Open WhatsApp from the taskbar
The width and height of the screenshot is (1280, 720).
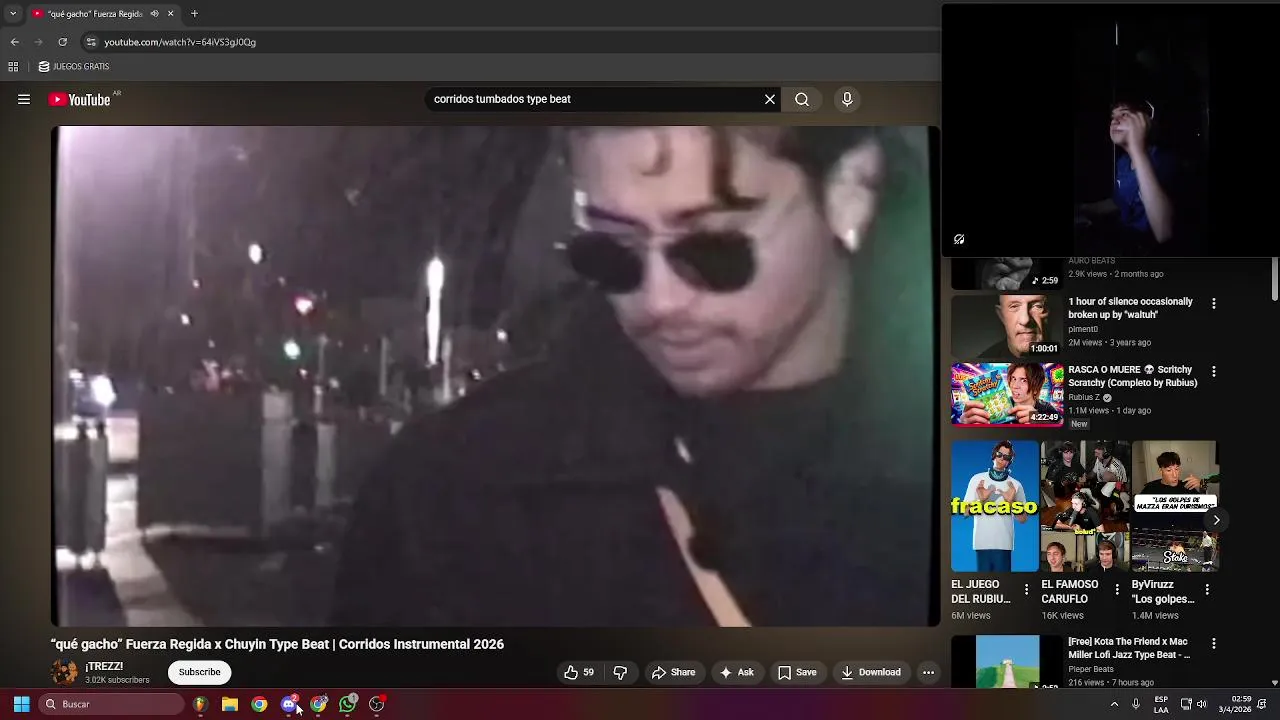coord(348,704)
